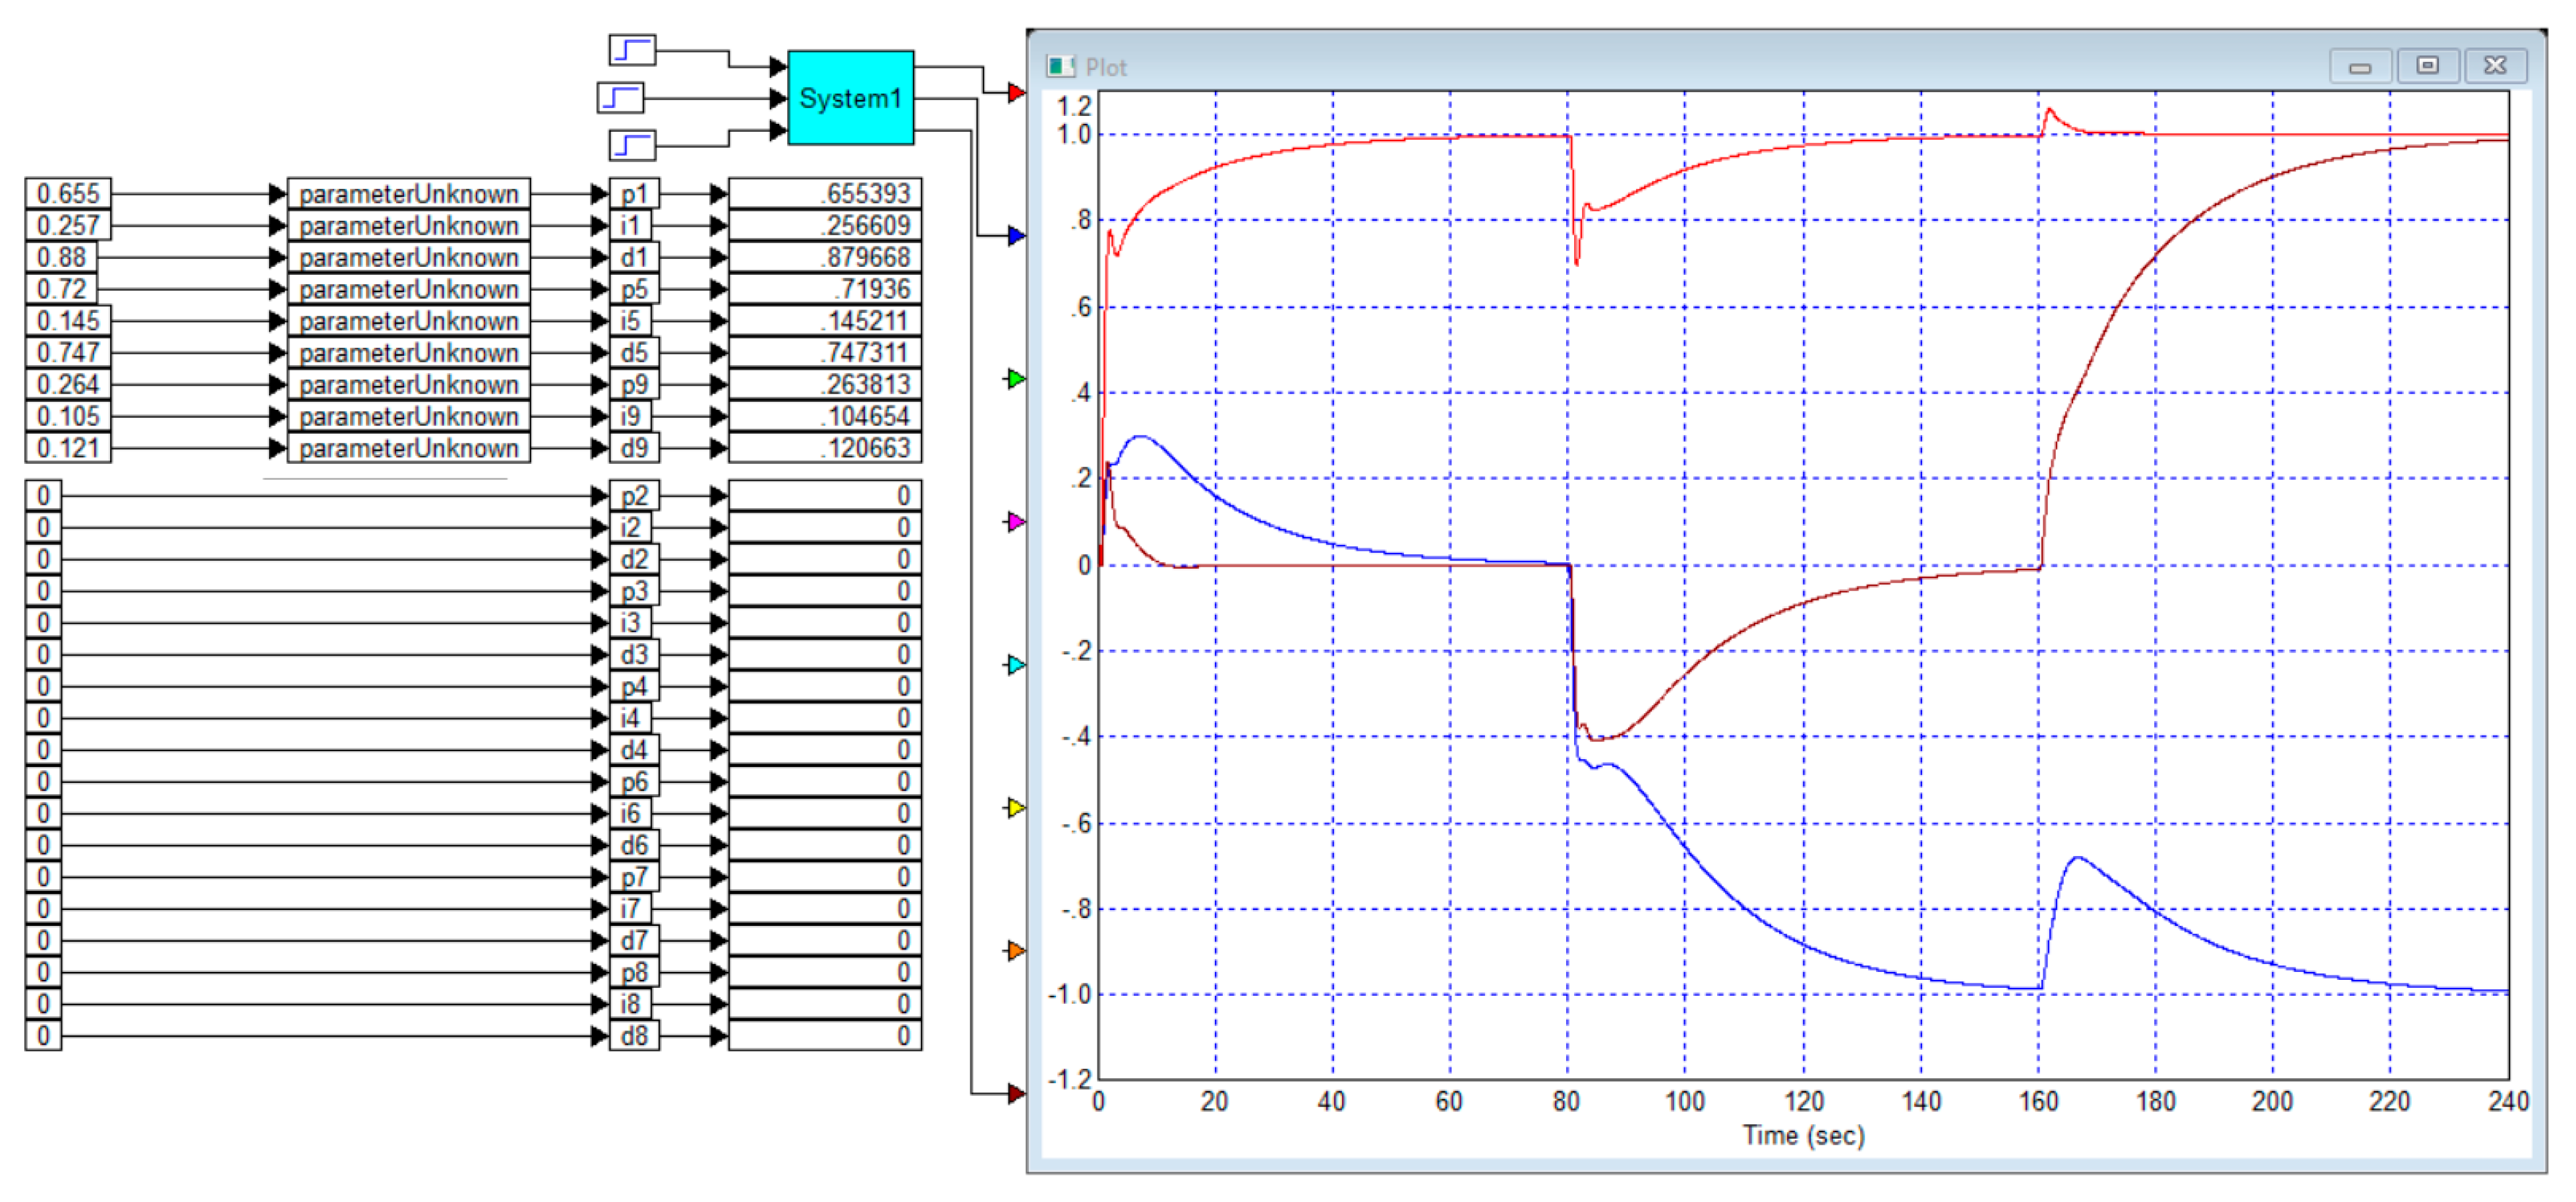Select the 0.88 constant block
Viewport: 2576px width, 1202px height.
61,258
